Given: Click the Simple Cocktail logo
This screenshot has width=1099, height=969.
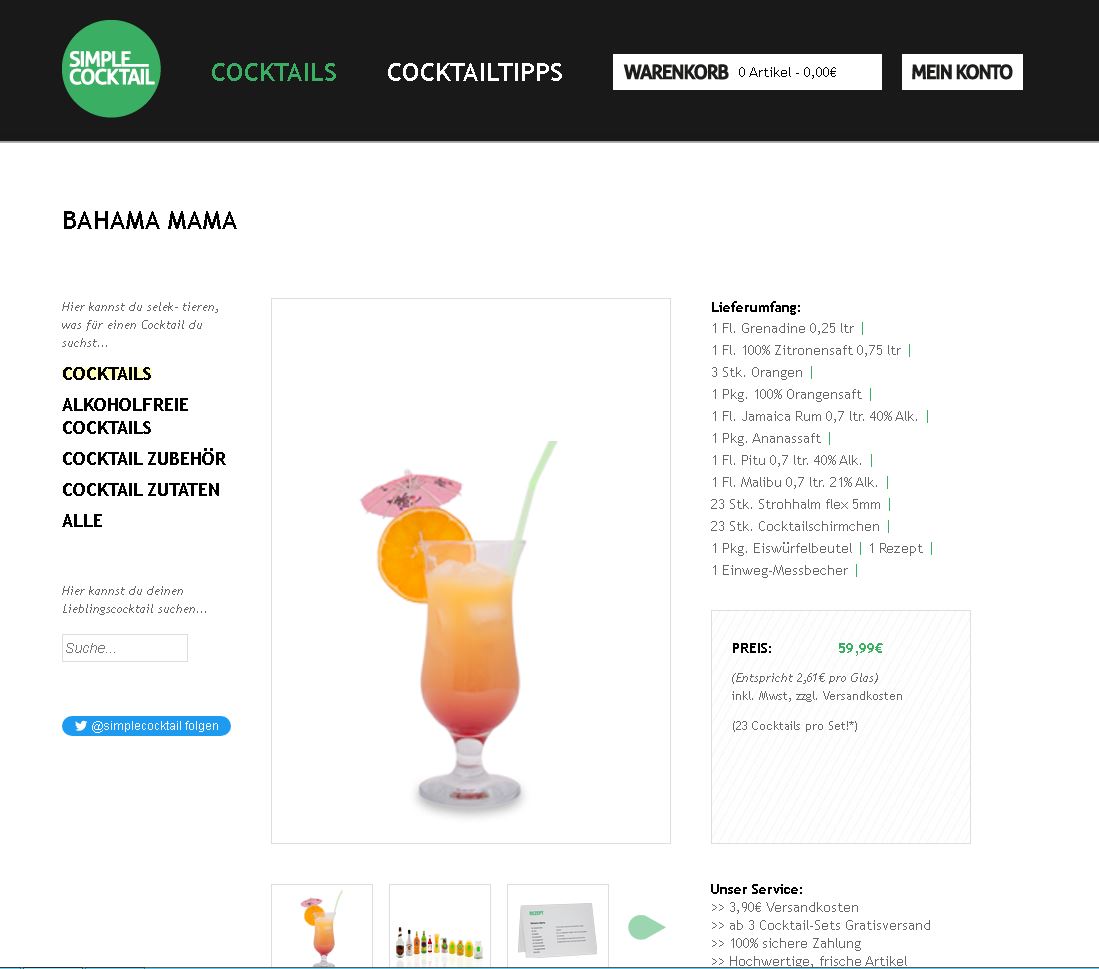Looking at the screenshot, I should pos(111,69).
